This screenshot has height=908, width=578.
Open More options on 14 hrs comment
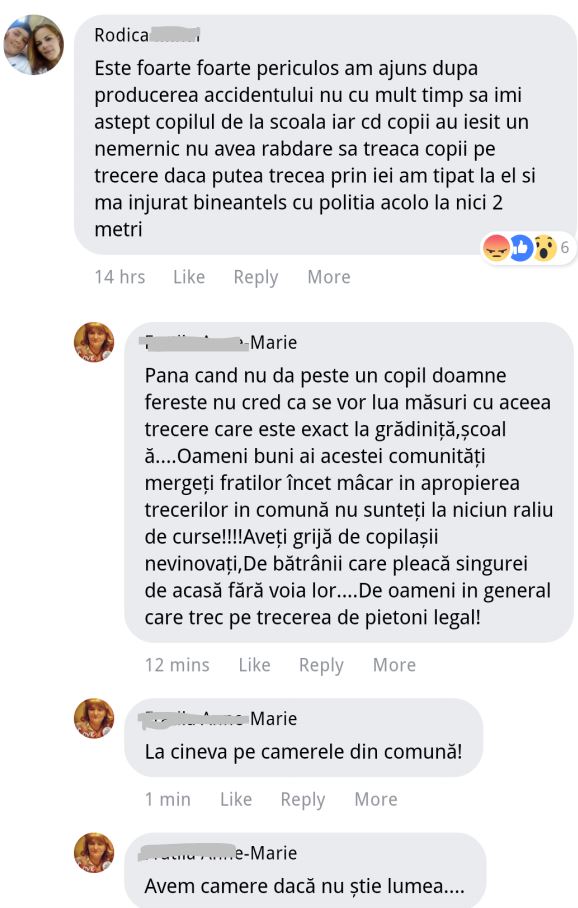328,277
